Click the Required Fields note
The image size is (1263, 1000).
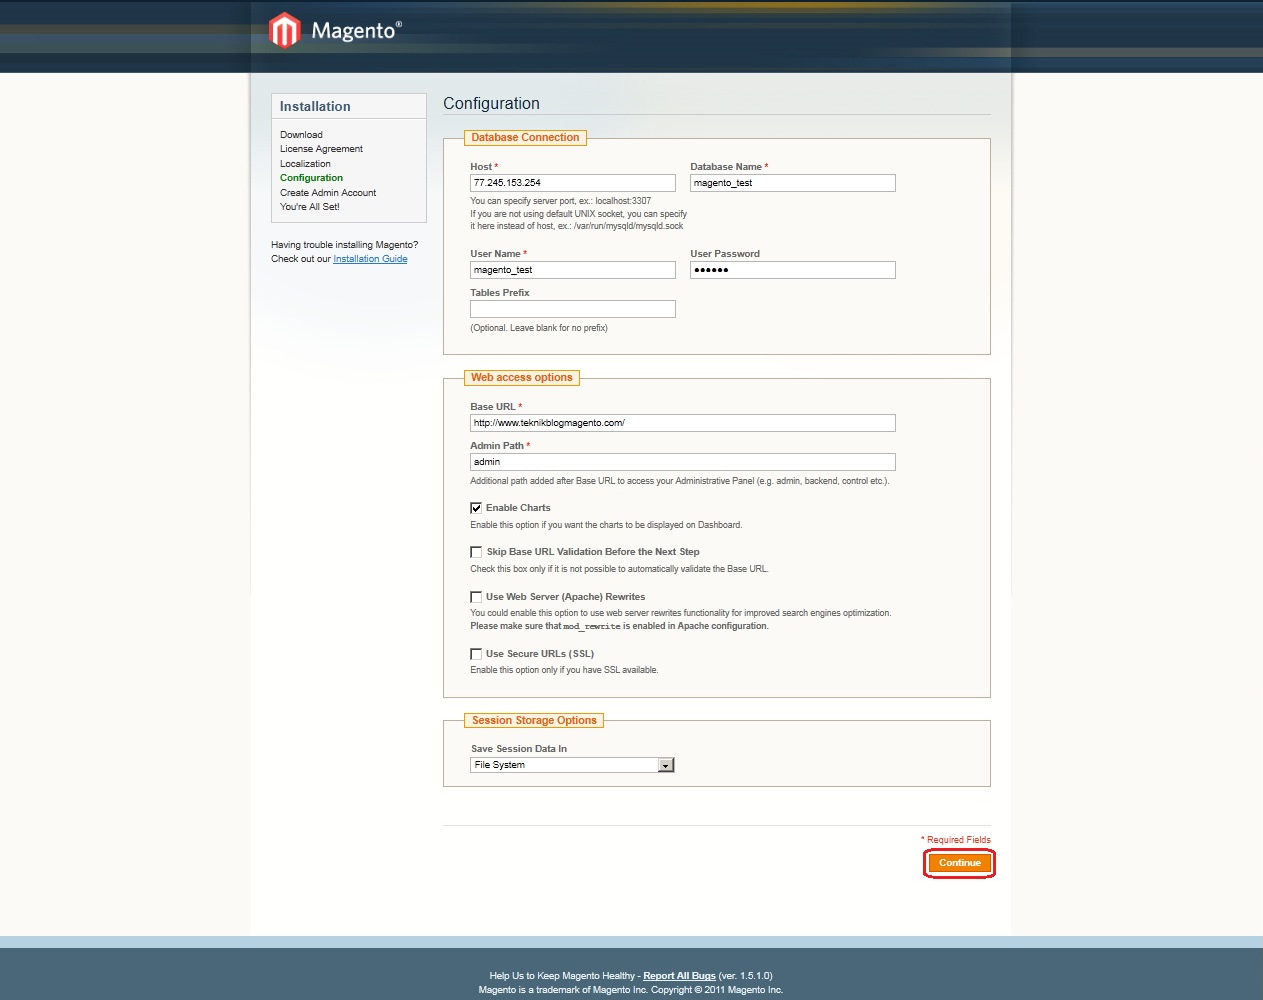coord(956,840)
